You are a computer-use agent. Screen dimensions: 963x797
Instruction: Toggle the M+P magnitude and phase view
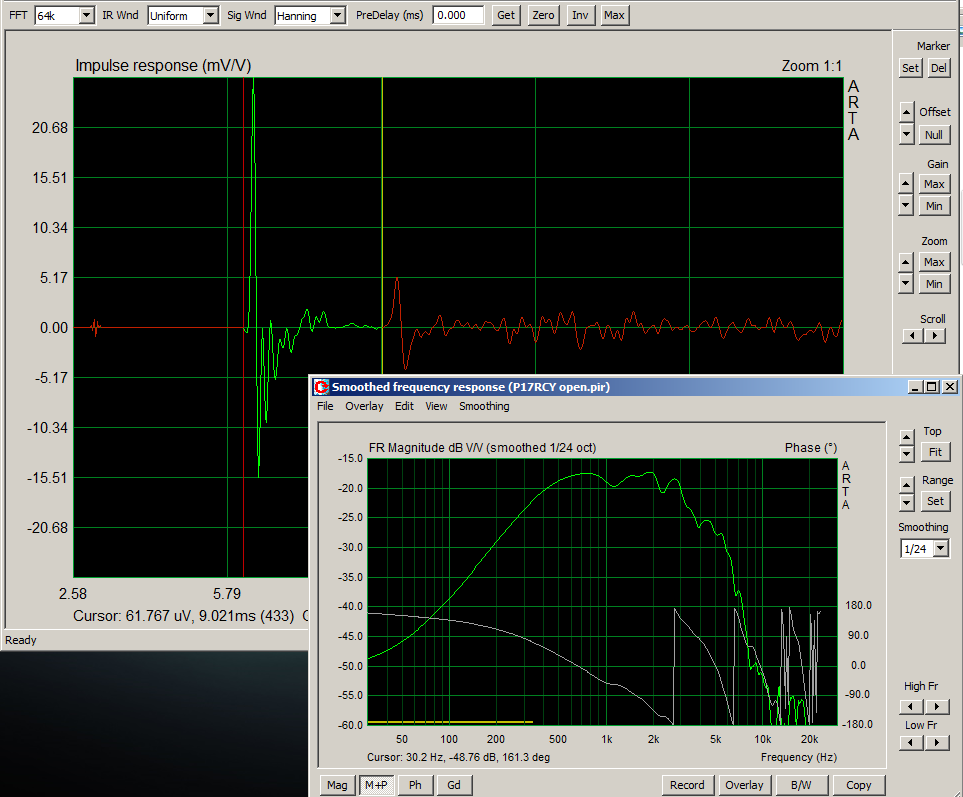pyautogui.click(x=376, y=785)
